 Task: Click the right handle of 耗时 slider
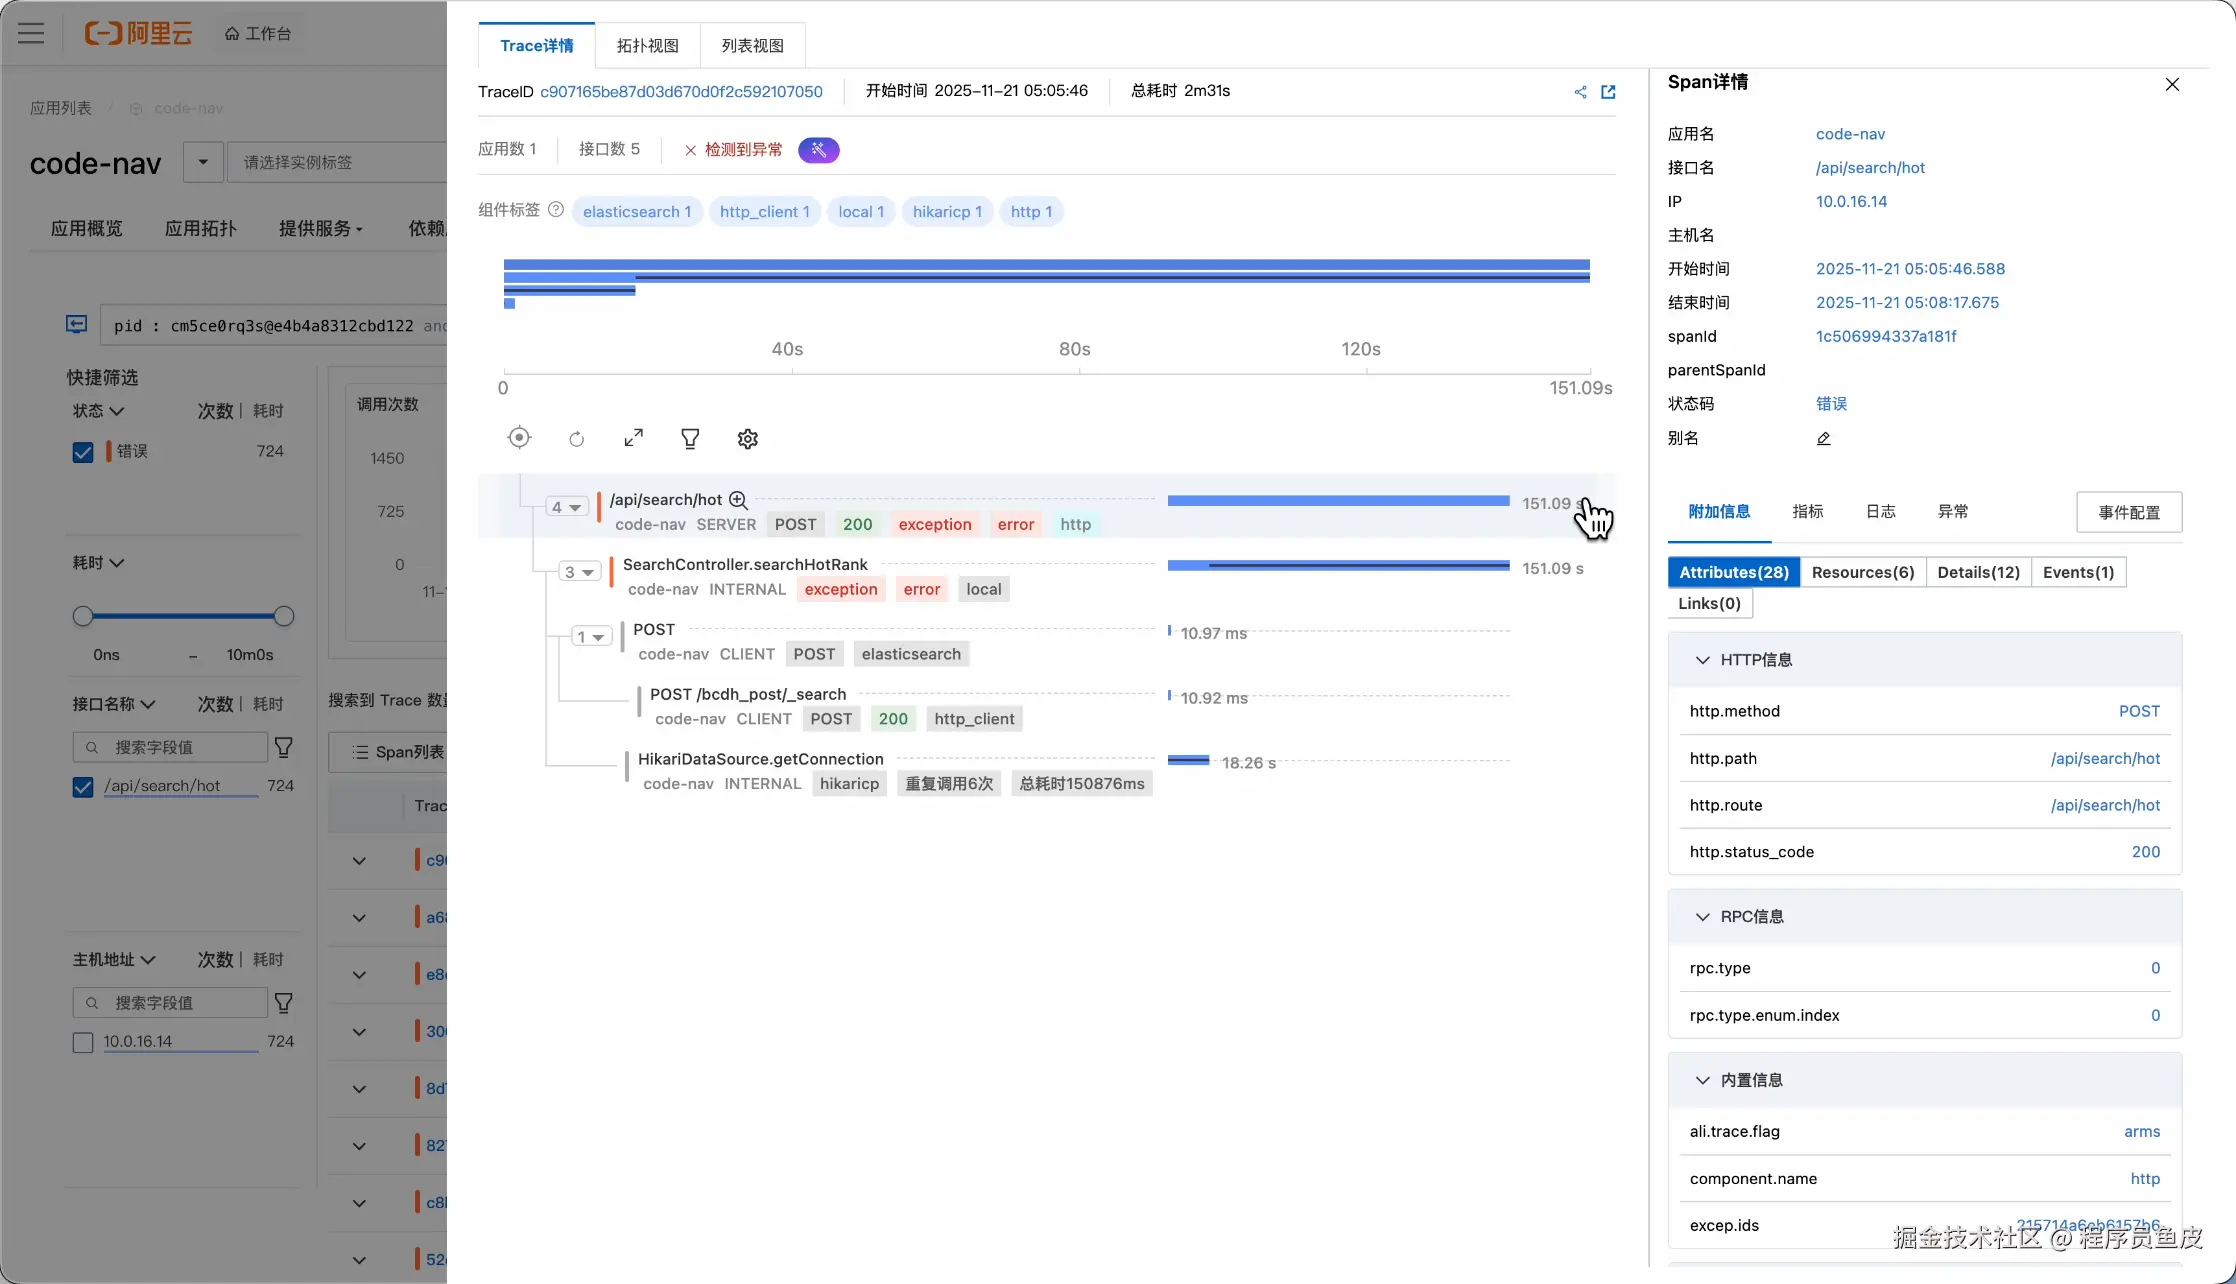[x=284, y=616]
